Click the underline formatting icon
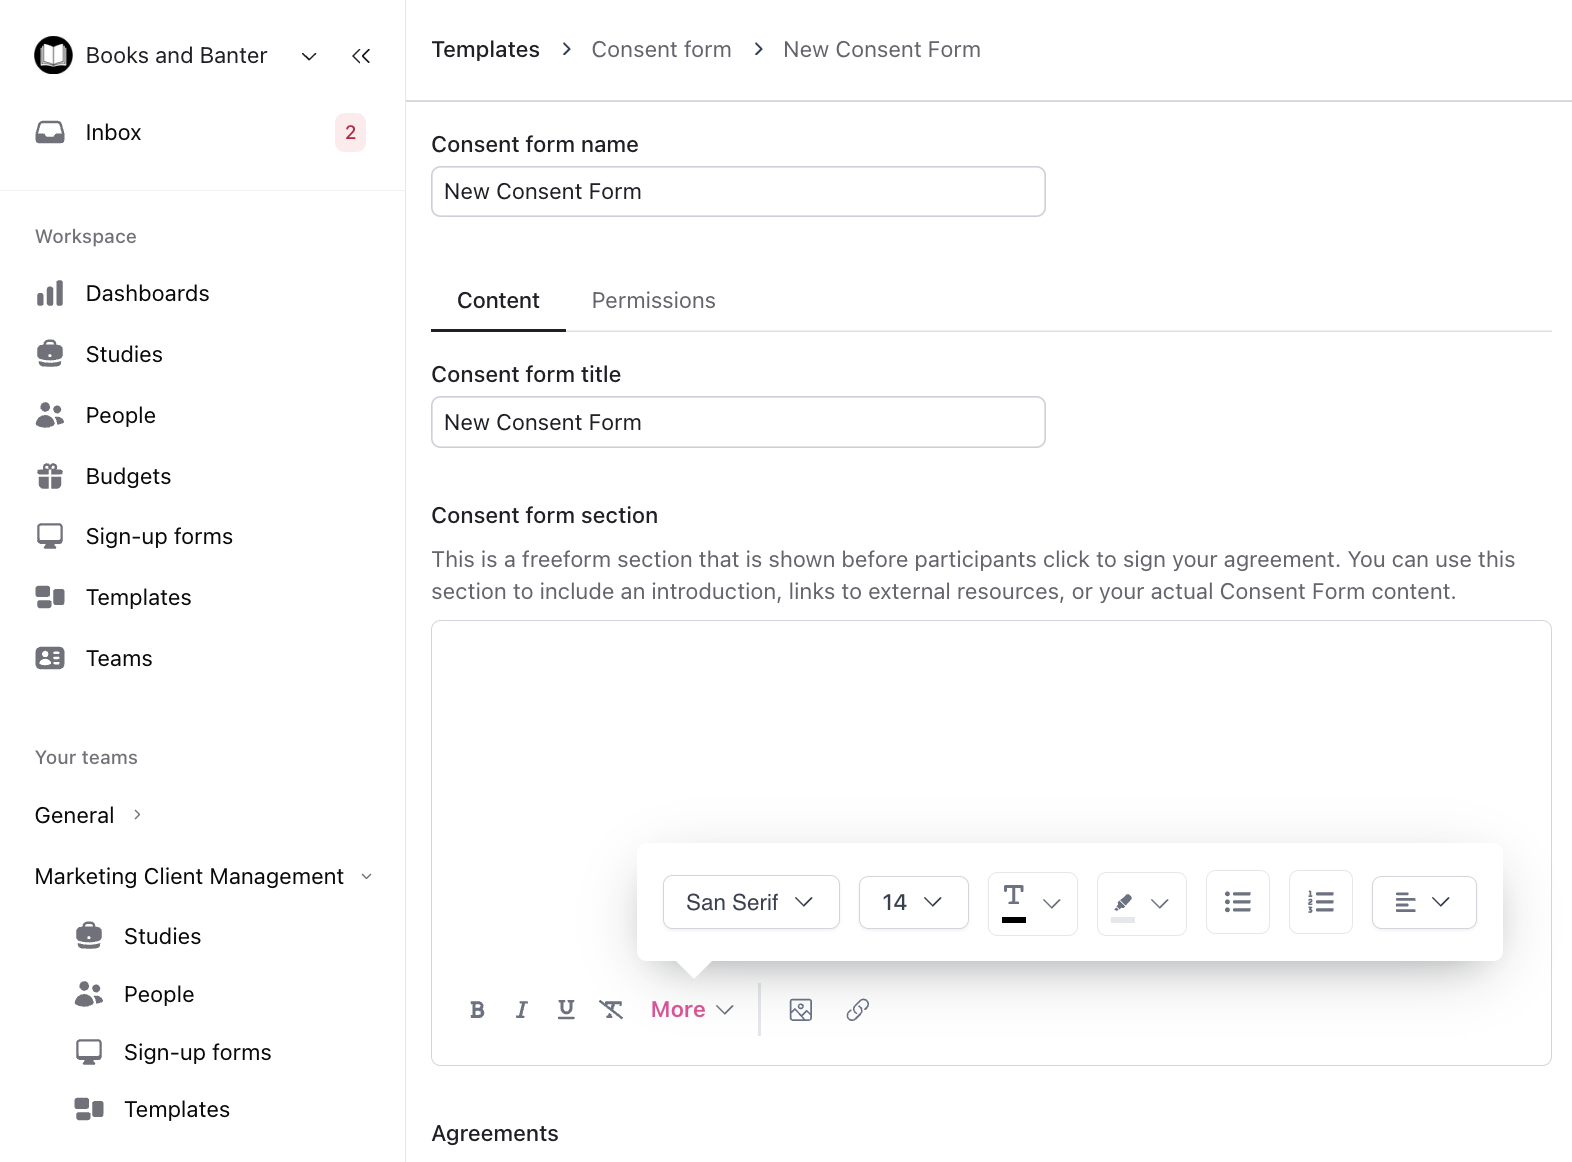The width and height of the screenshot is (1572, 1162). point(566,1010)
